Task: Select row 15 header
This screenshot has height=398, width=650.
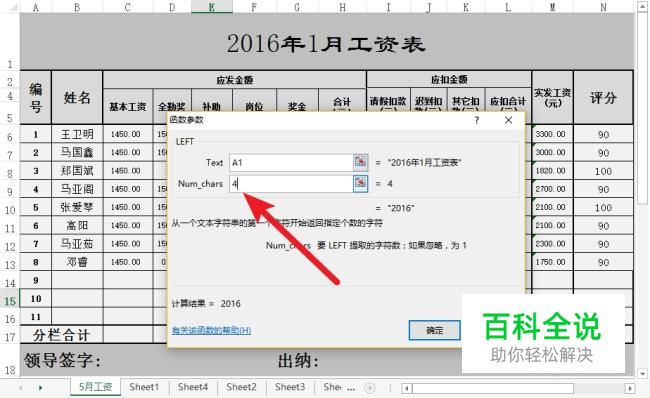Action: coord(10,299)
